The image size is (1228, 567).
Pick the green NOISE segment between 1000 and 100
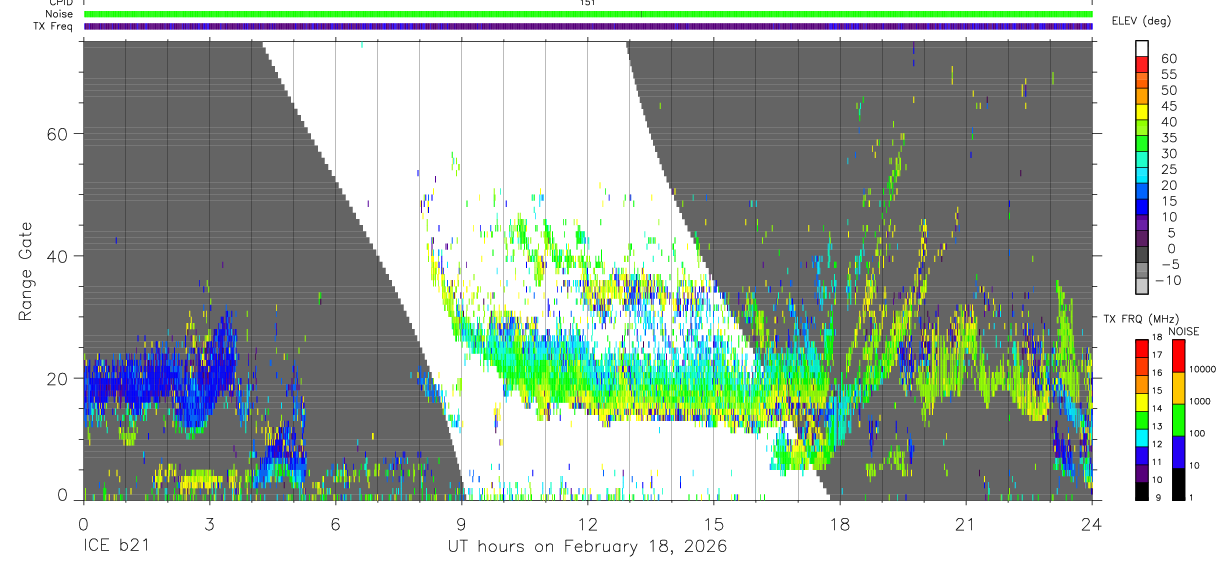coord(1177,420)
